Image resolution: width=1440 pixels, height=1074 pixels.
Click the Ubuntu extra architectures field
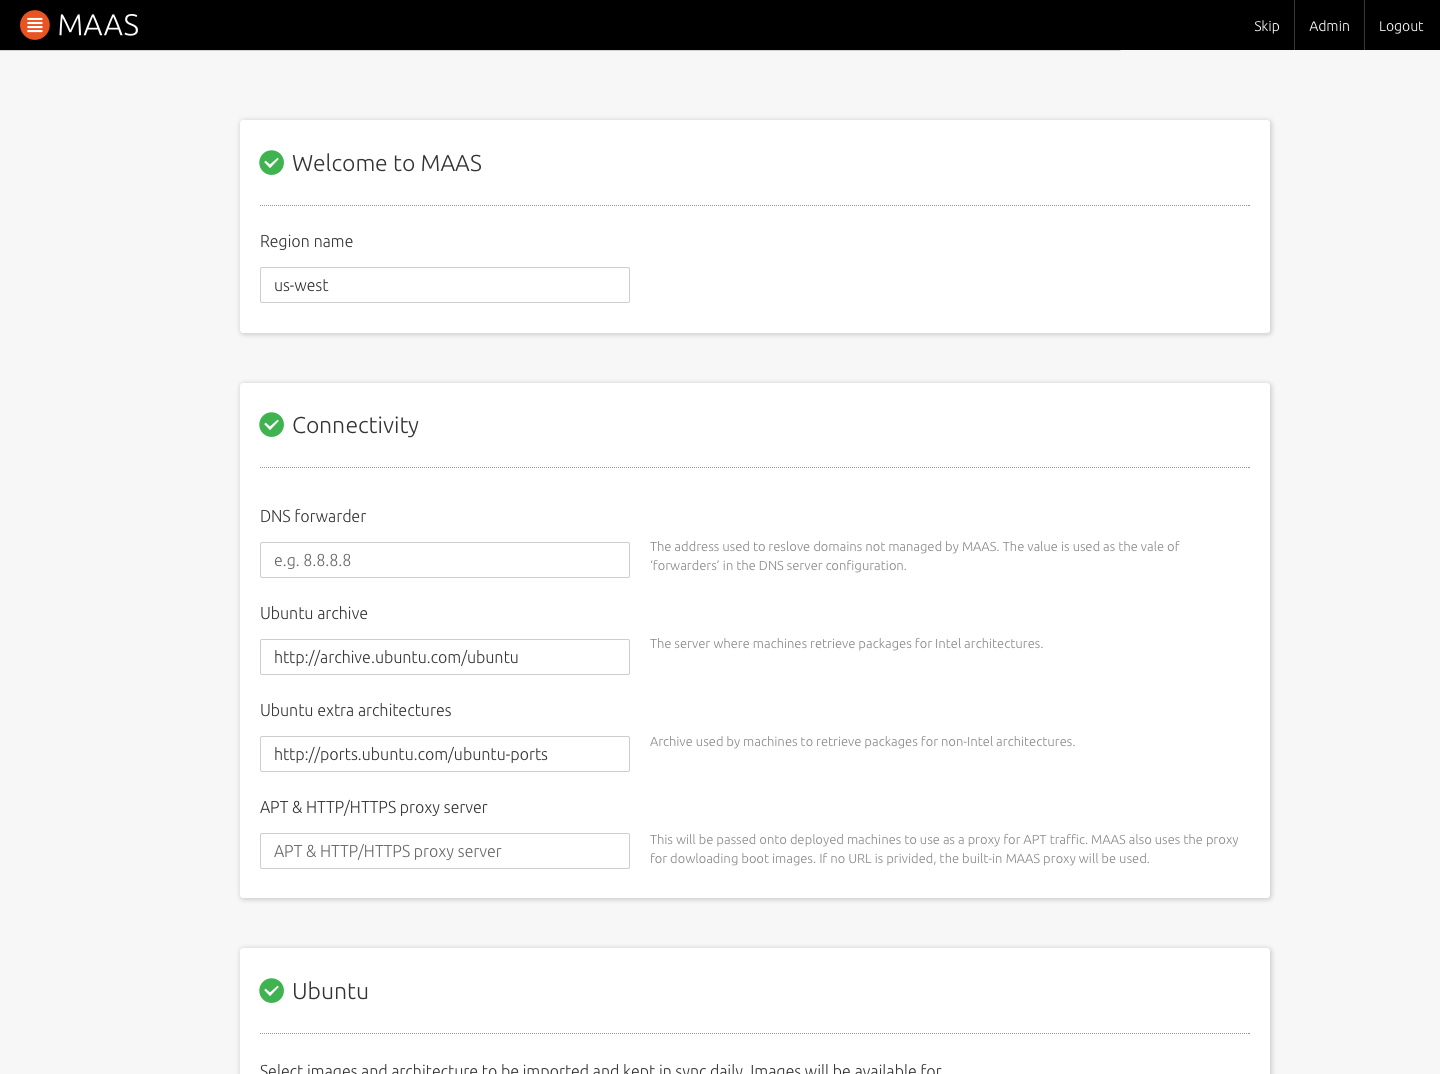(x=445, y=754)
